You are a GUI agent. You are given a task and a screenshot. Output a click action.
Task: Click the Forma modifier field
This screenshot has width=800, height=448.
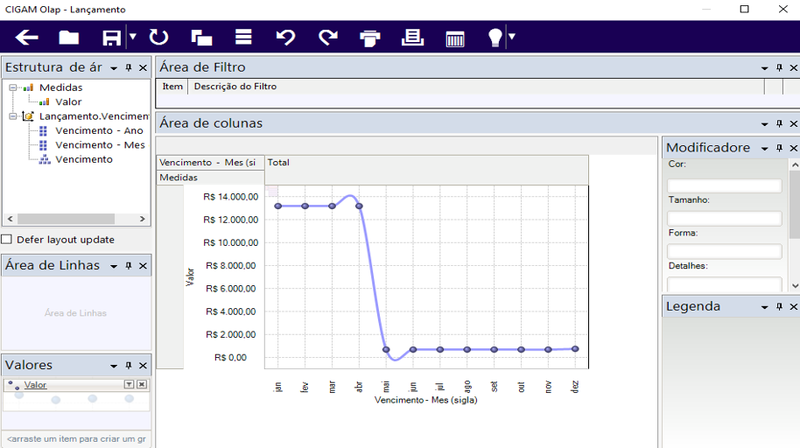724,251
